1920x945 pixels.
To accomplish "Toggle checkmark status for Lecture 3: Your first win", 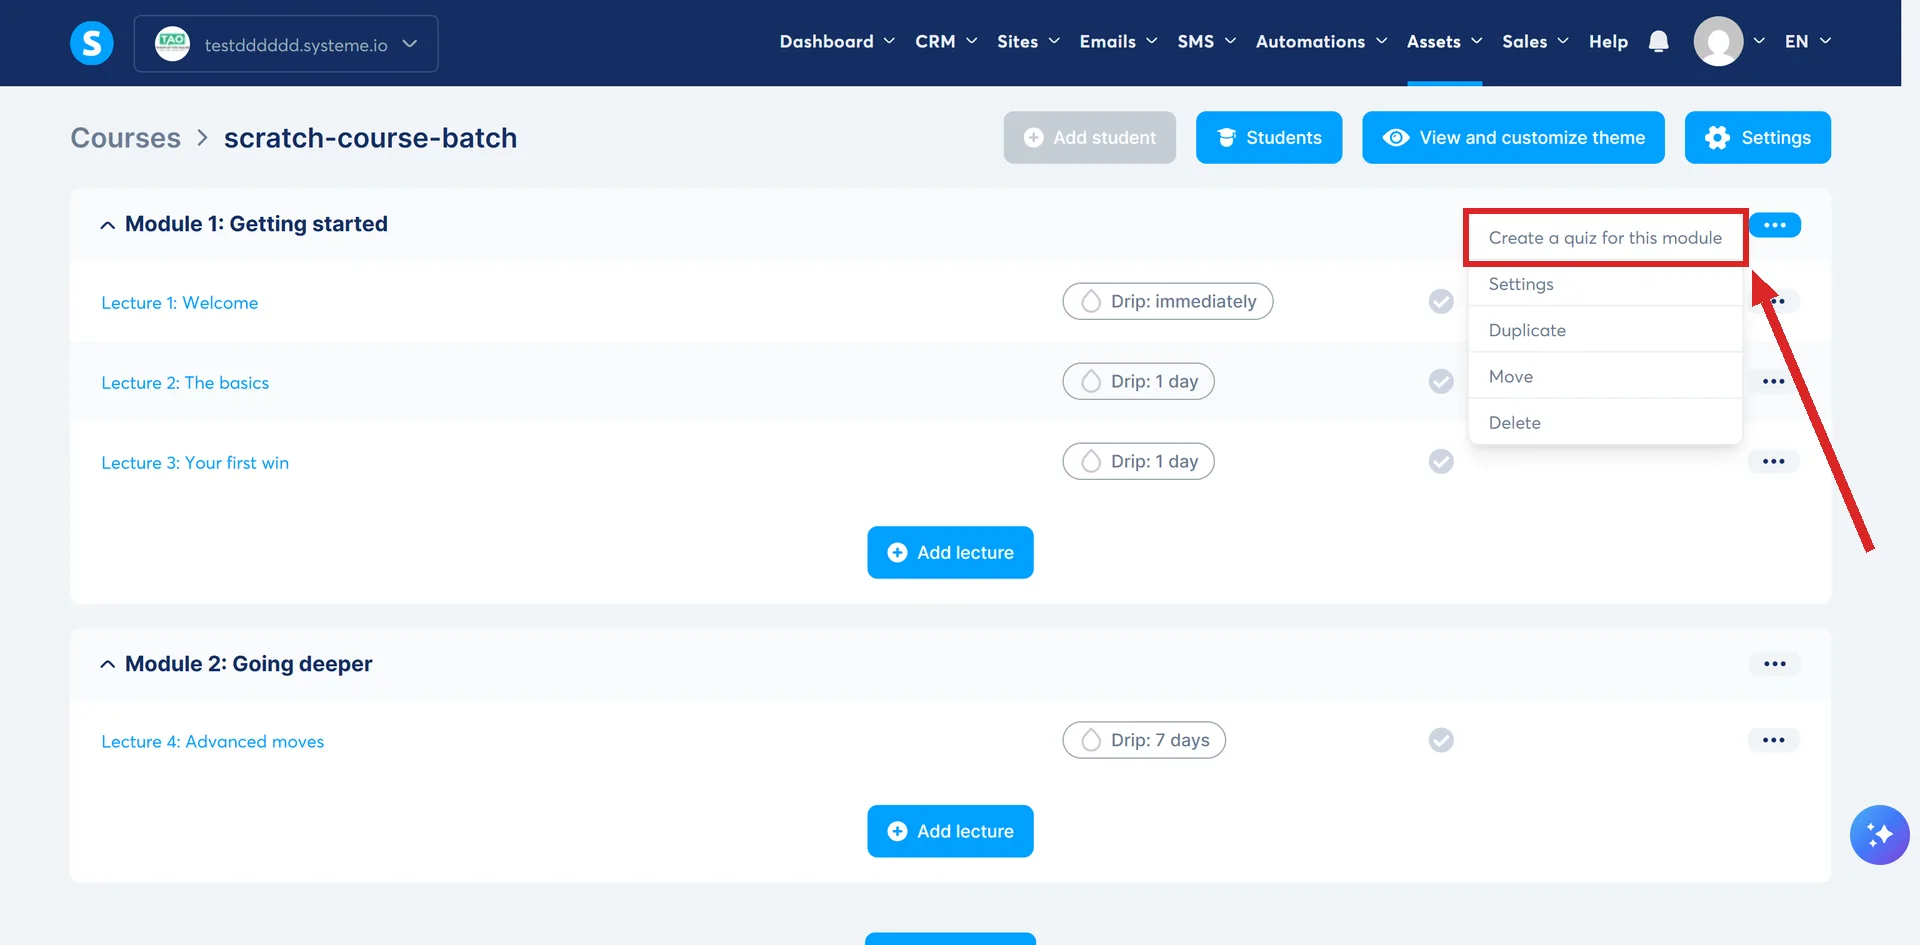I will coord(1441,461).
